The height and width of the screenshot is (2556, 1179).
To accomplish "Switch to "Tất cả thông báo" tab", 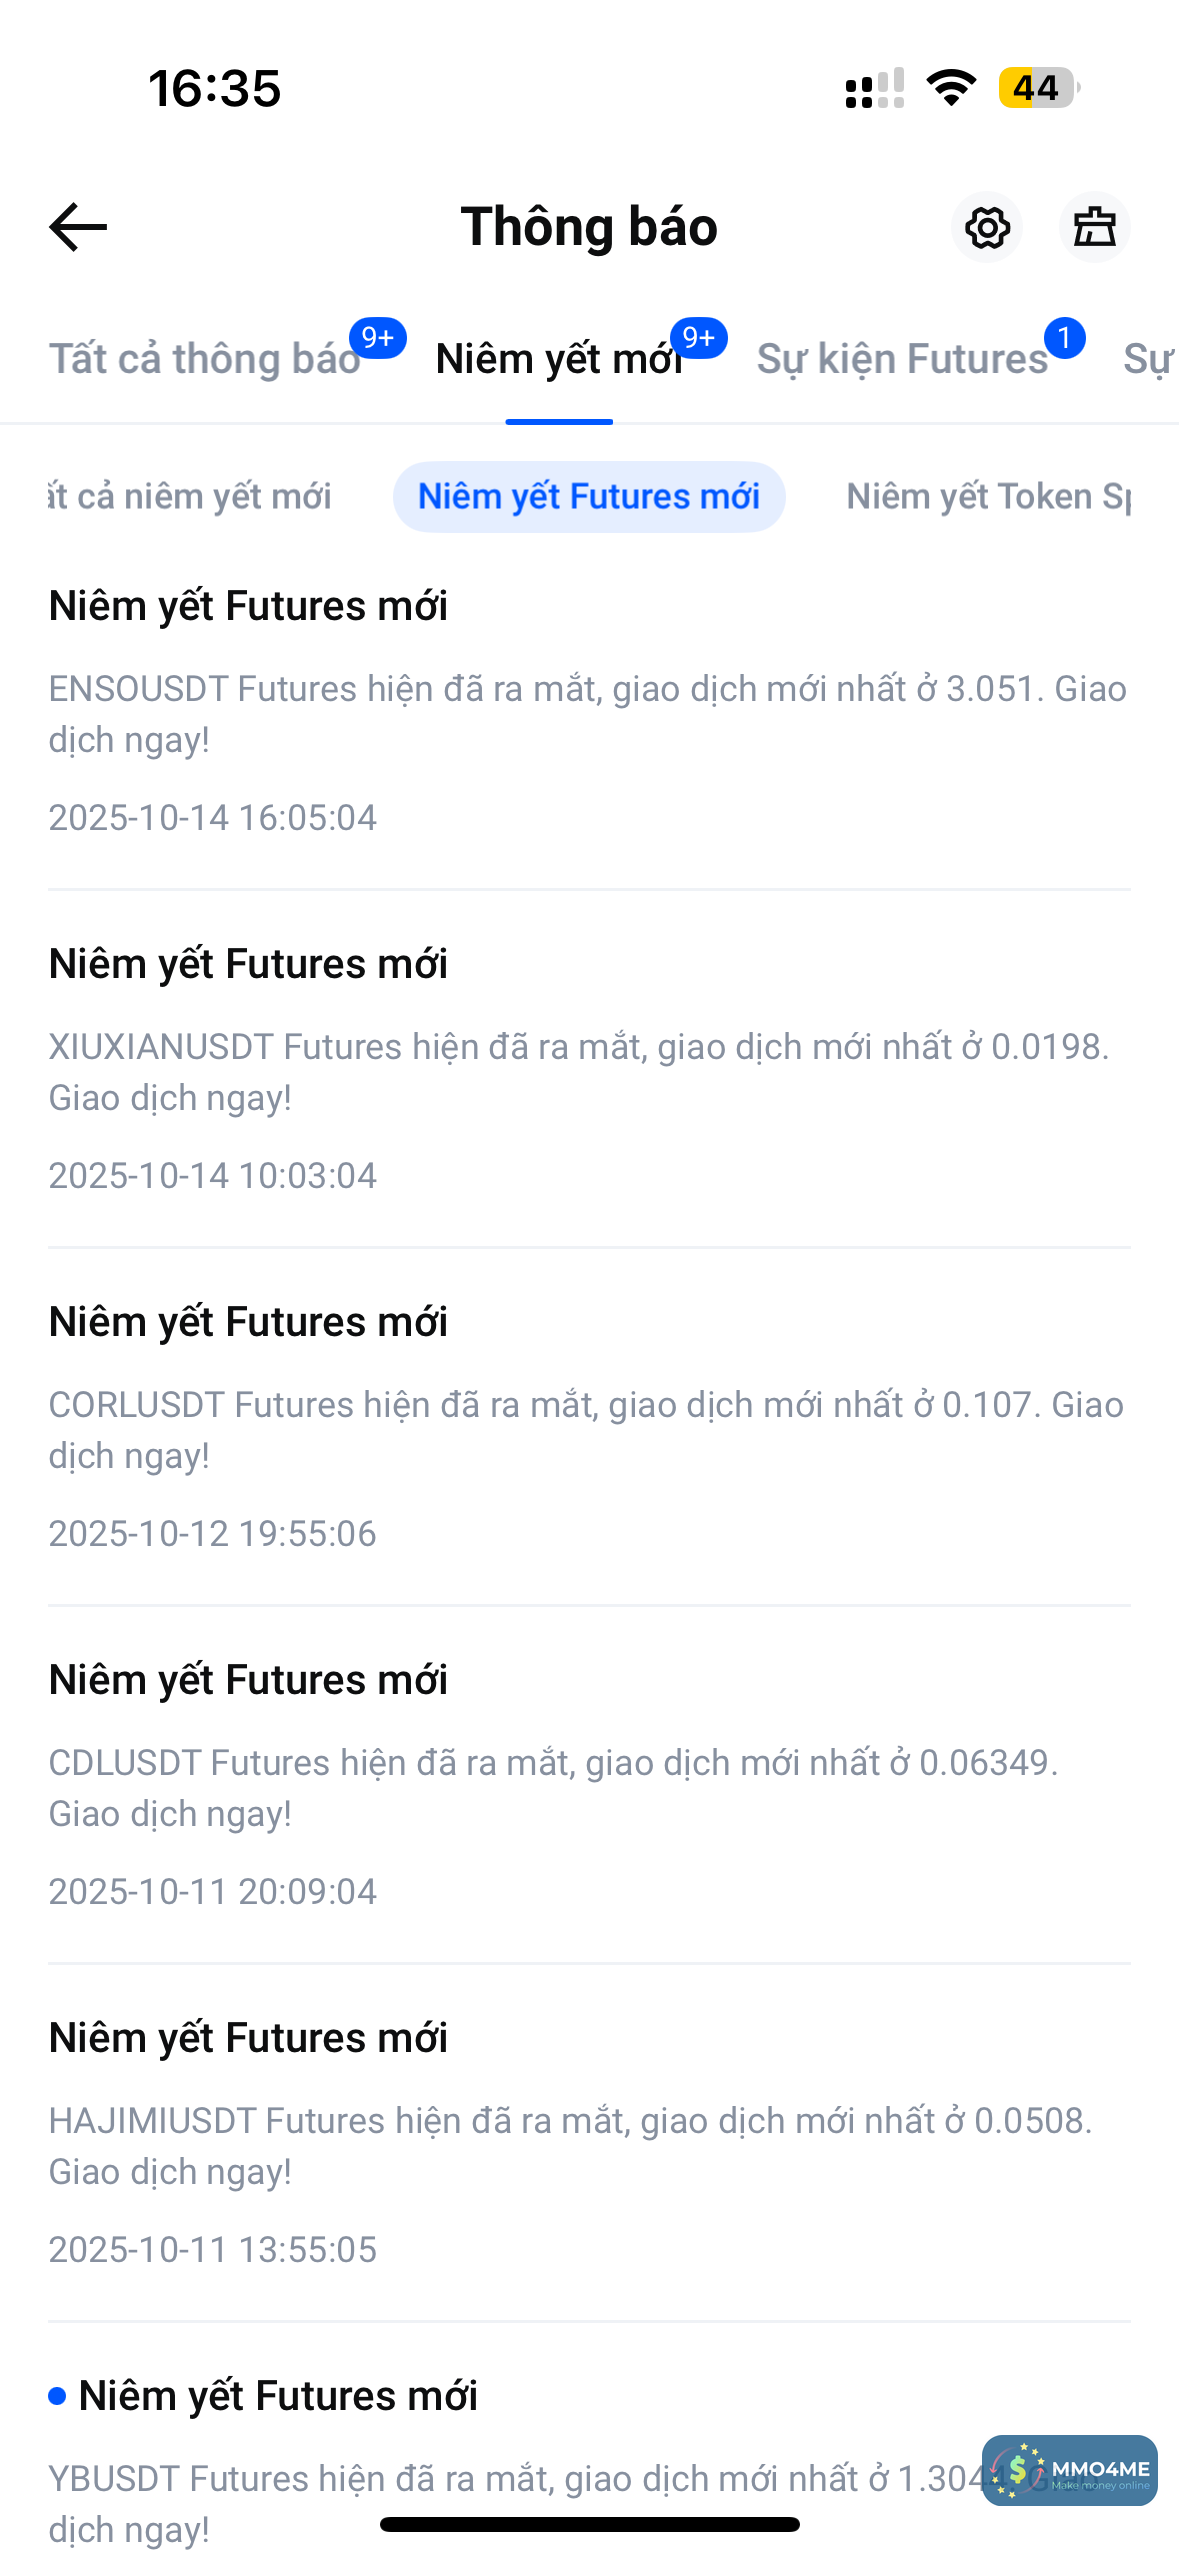I will click(205, 359).
